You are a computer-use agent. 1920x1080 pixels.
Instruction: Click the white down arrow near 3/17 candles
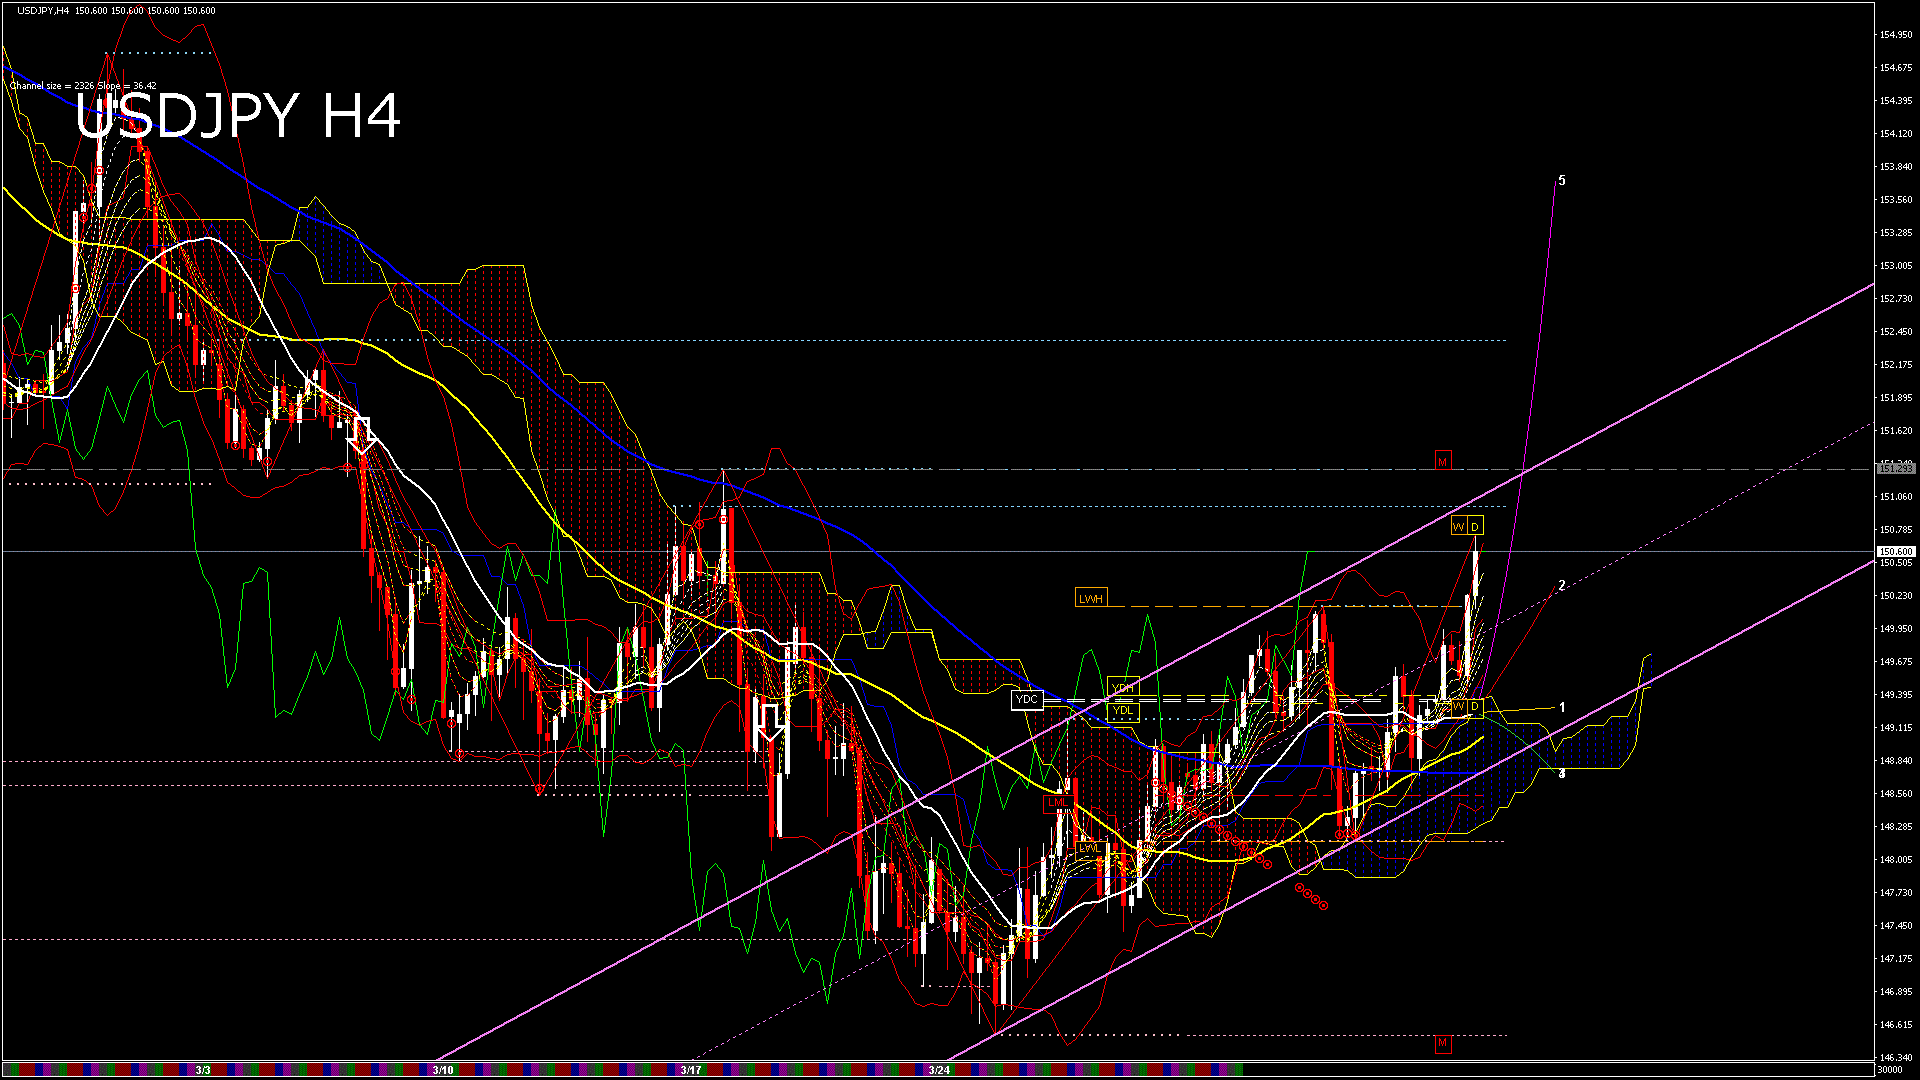(x=770, y=722)
